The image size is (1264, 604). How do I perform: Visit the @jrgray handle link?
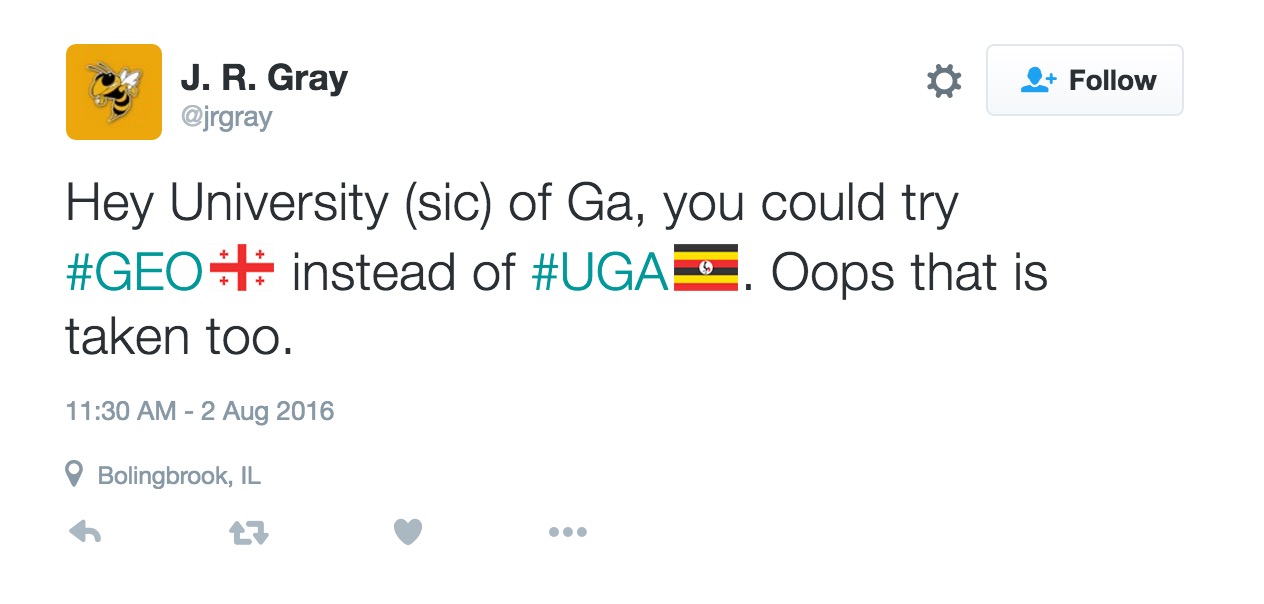(x=226, y=117)
